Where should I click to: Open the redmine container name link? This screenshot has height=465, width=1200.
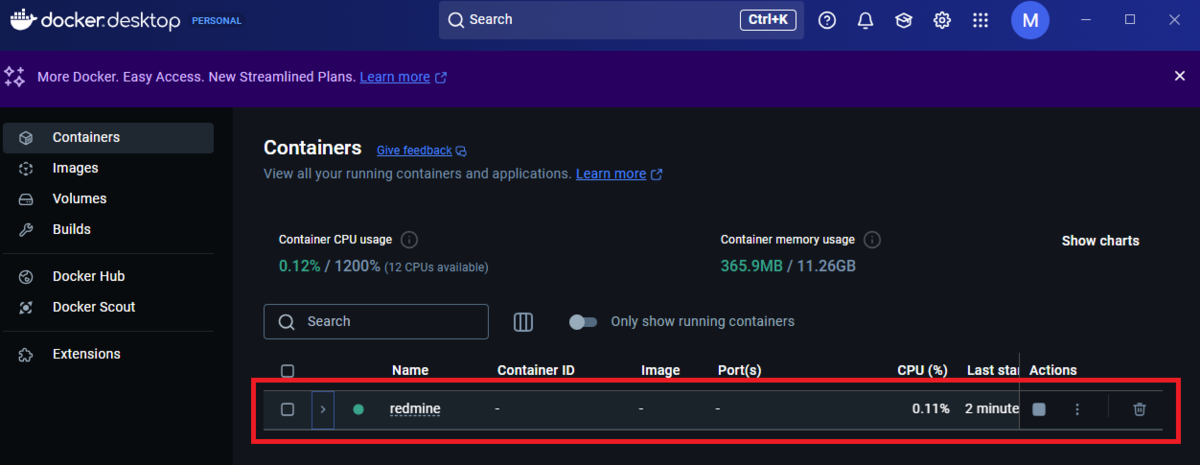[x=415, y=409]
